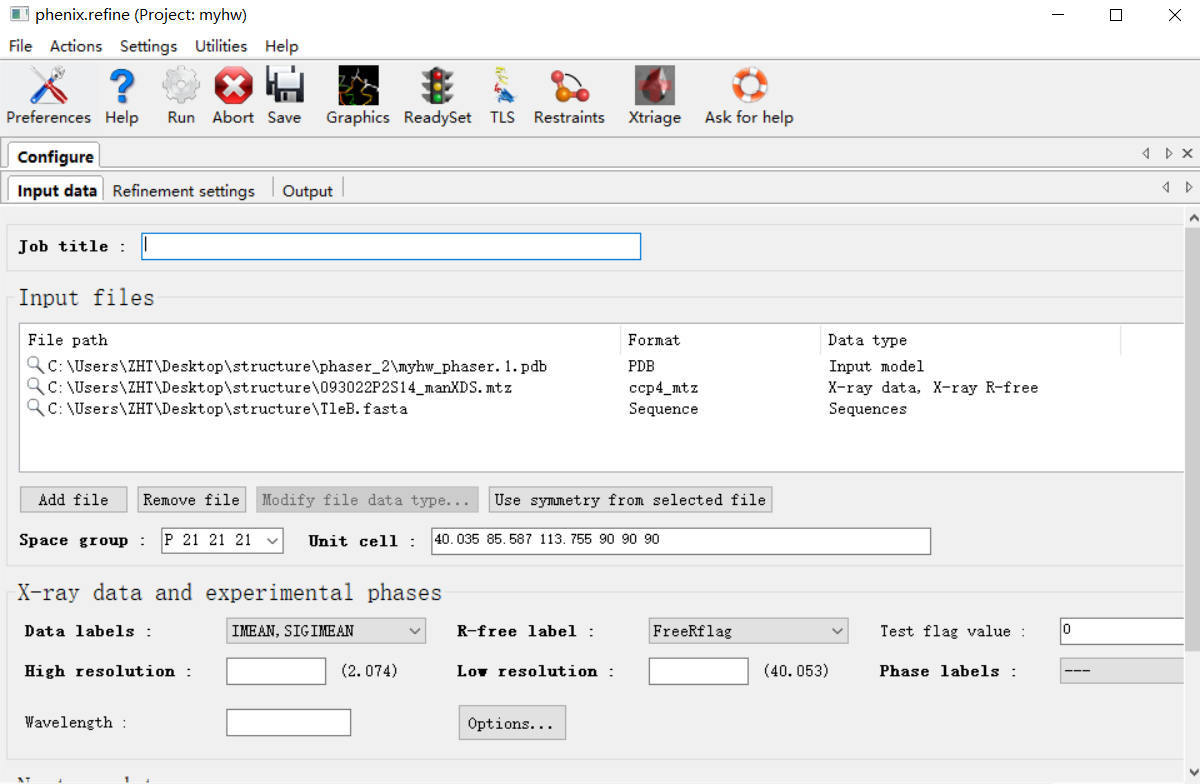The image size is (1200, 784).
Task: Open the Space group dropdown
Action: point(222,540)
